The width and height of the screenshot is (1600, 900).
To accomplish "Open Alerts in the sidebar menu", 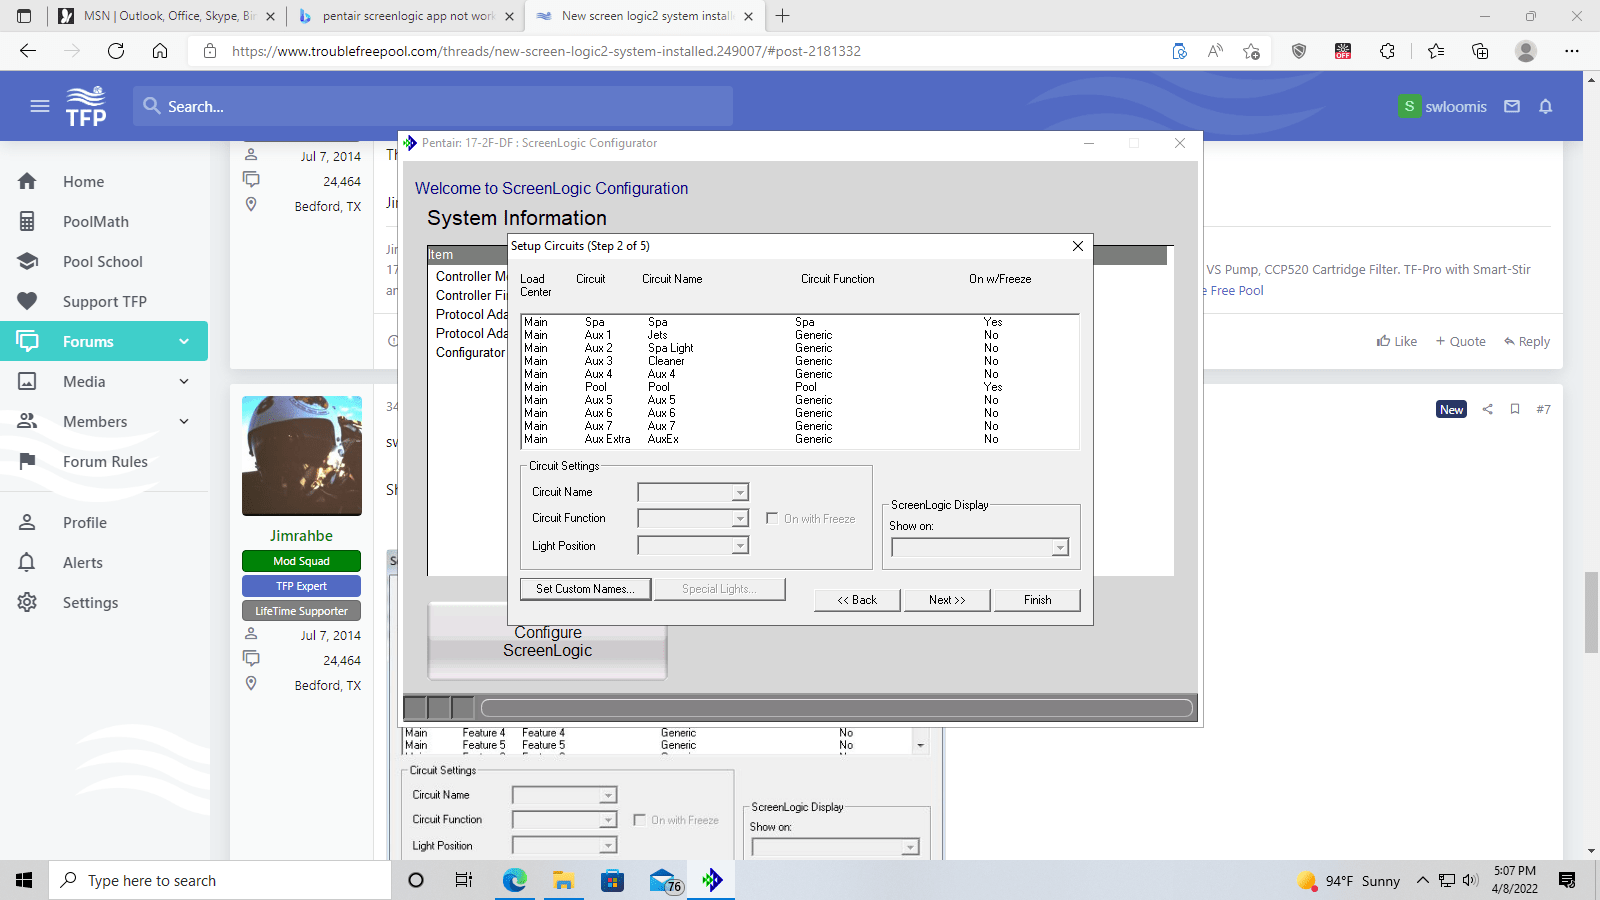I will (83, 562).
